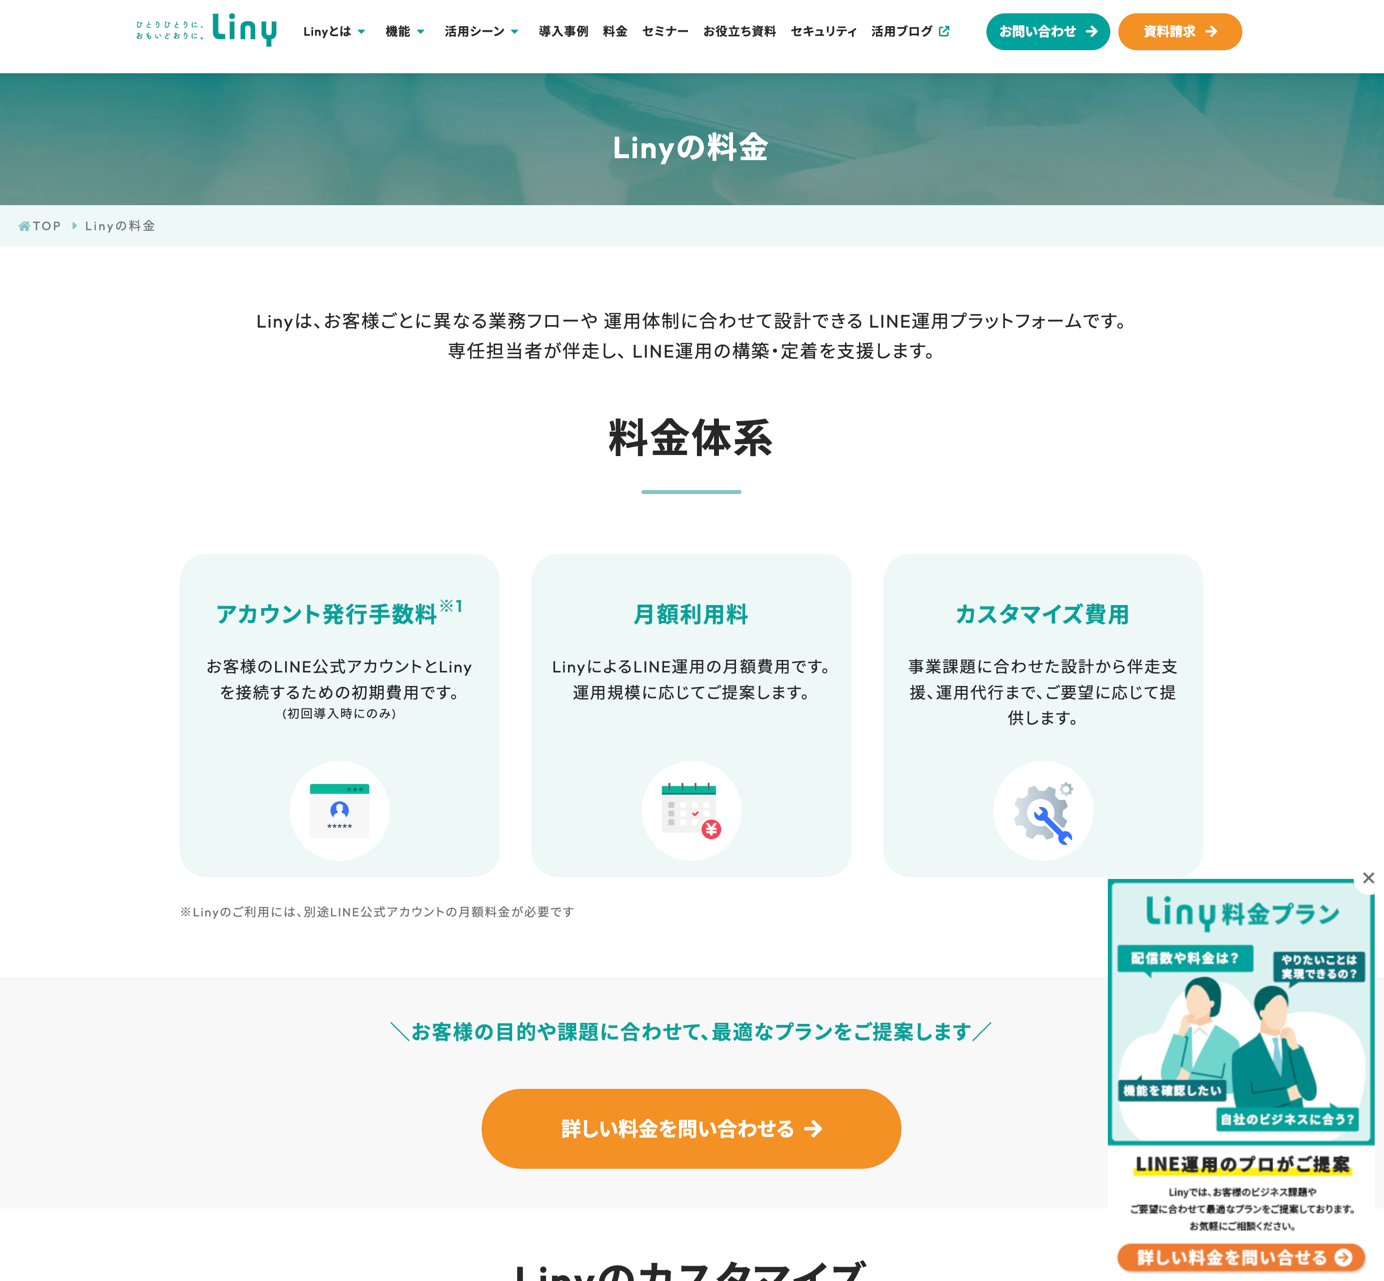The width and height of the screenshot is (1384, 1281).
Task: Click the account issuance fee icon
Action: (339, 810)
